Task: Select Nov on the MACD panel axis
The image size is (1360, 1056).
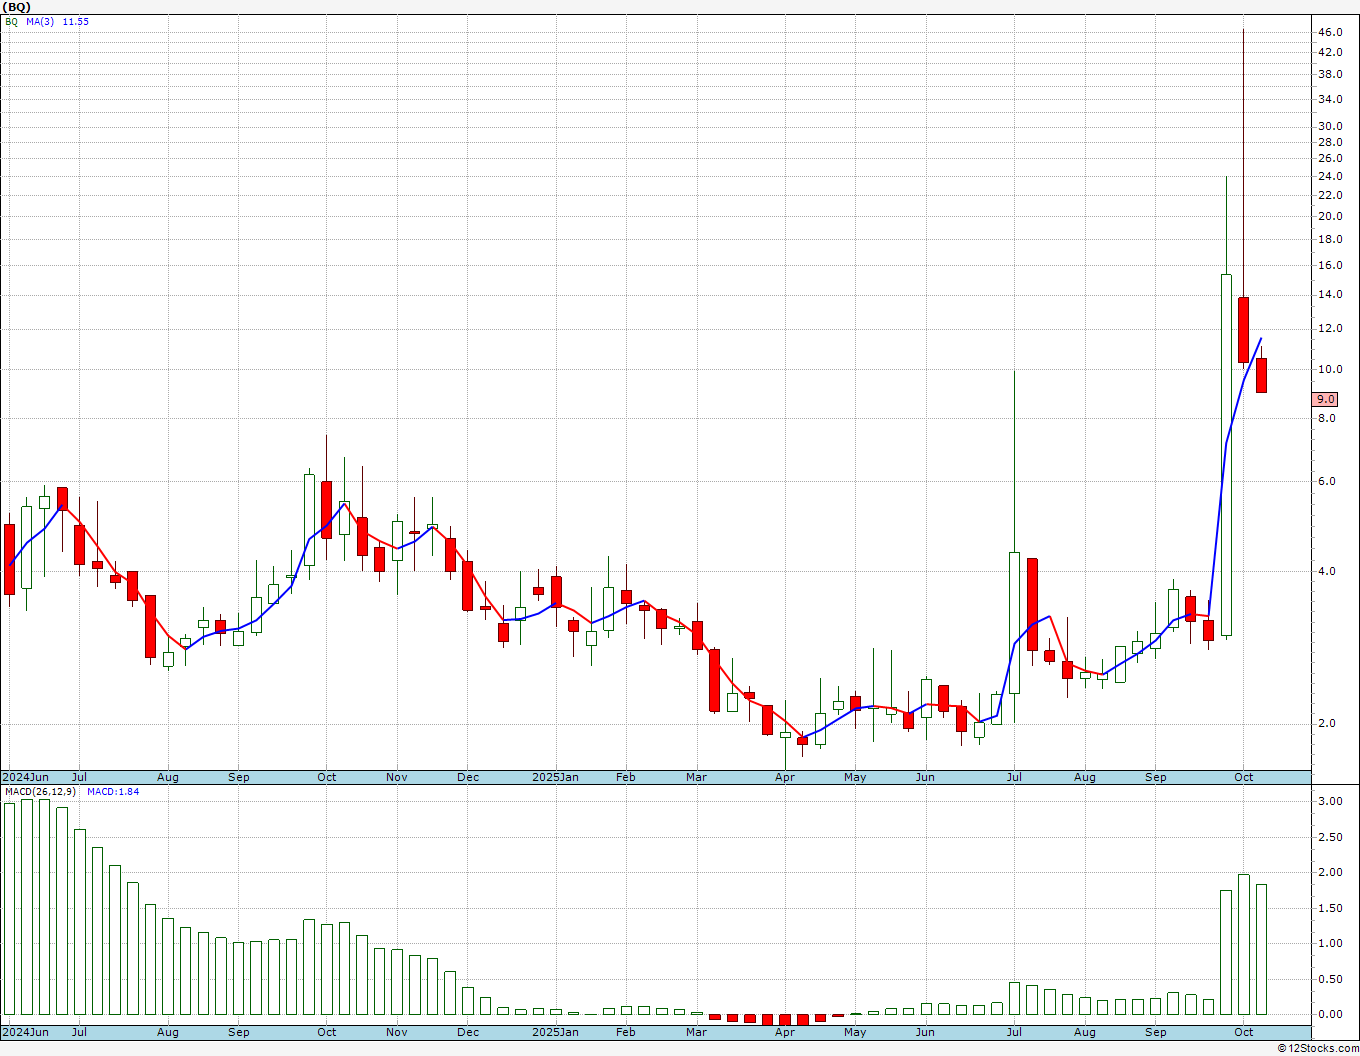Action: (x=397, y=1032)
